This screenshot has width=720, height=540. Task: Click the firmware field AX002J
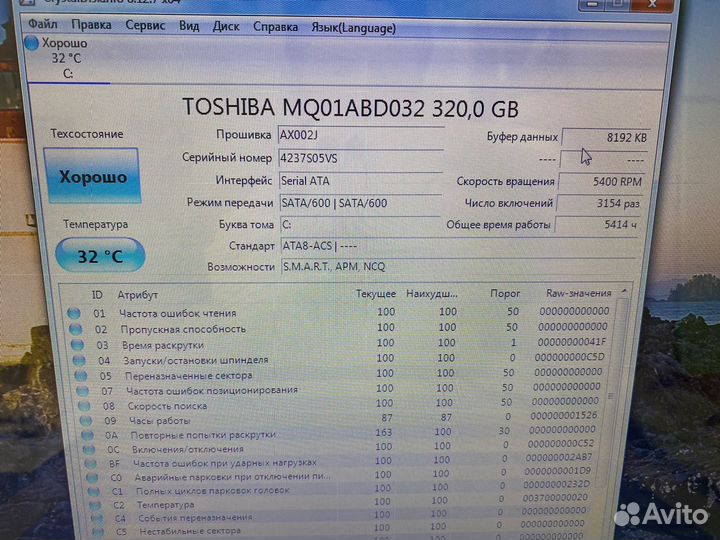360,135
